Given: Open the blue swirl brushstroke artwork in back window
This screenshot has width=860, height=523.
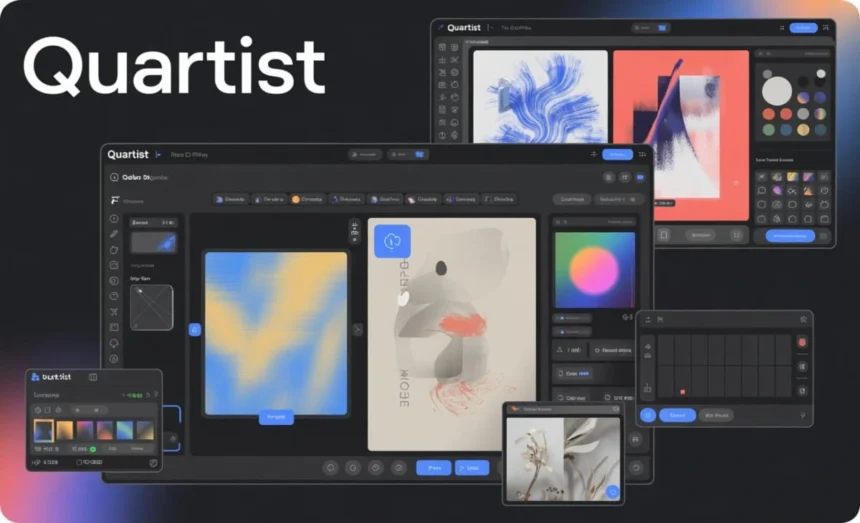Looking at the screenshot, I should point(540,97).
